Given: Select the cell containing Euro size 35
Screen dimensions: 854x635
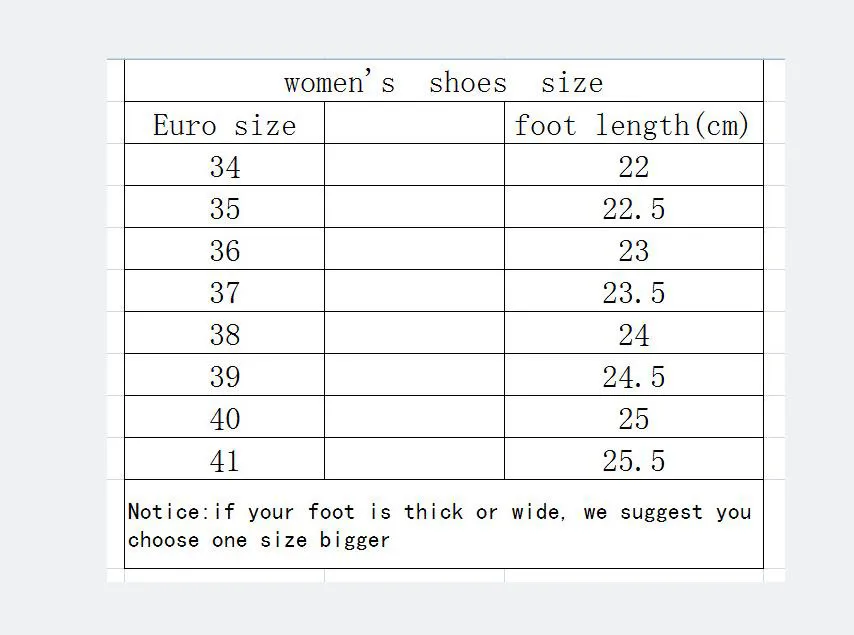Looking at the screenshot, I should click(224, 206).
